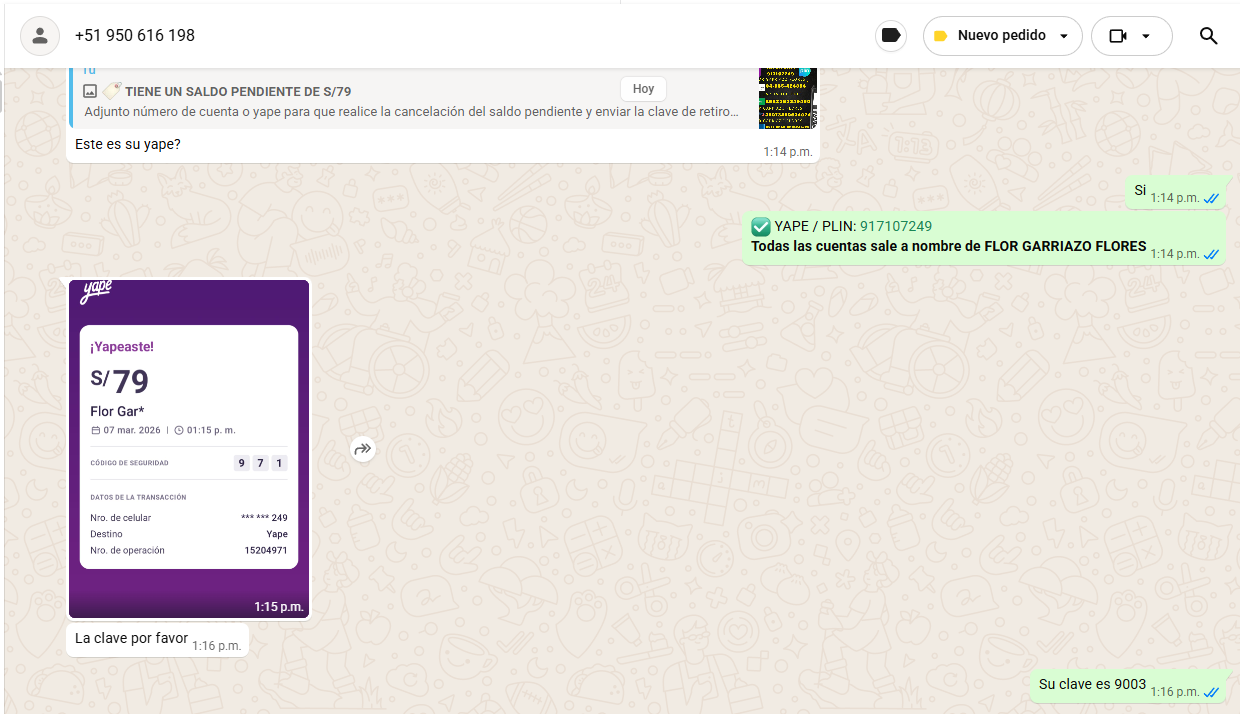Open the thumbnail in the quoted message
The width and height of the screenshot is (1240, 714).
(788, 98)
